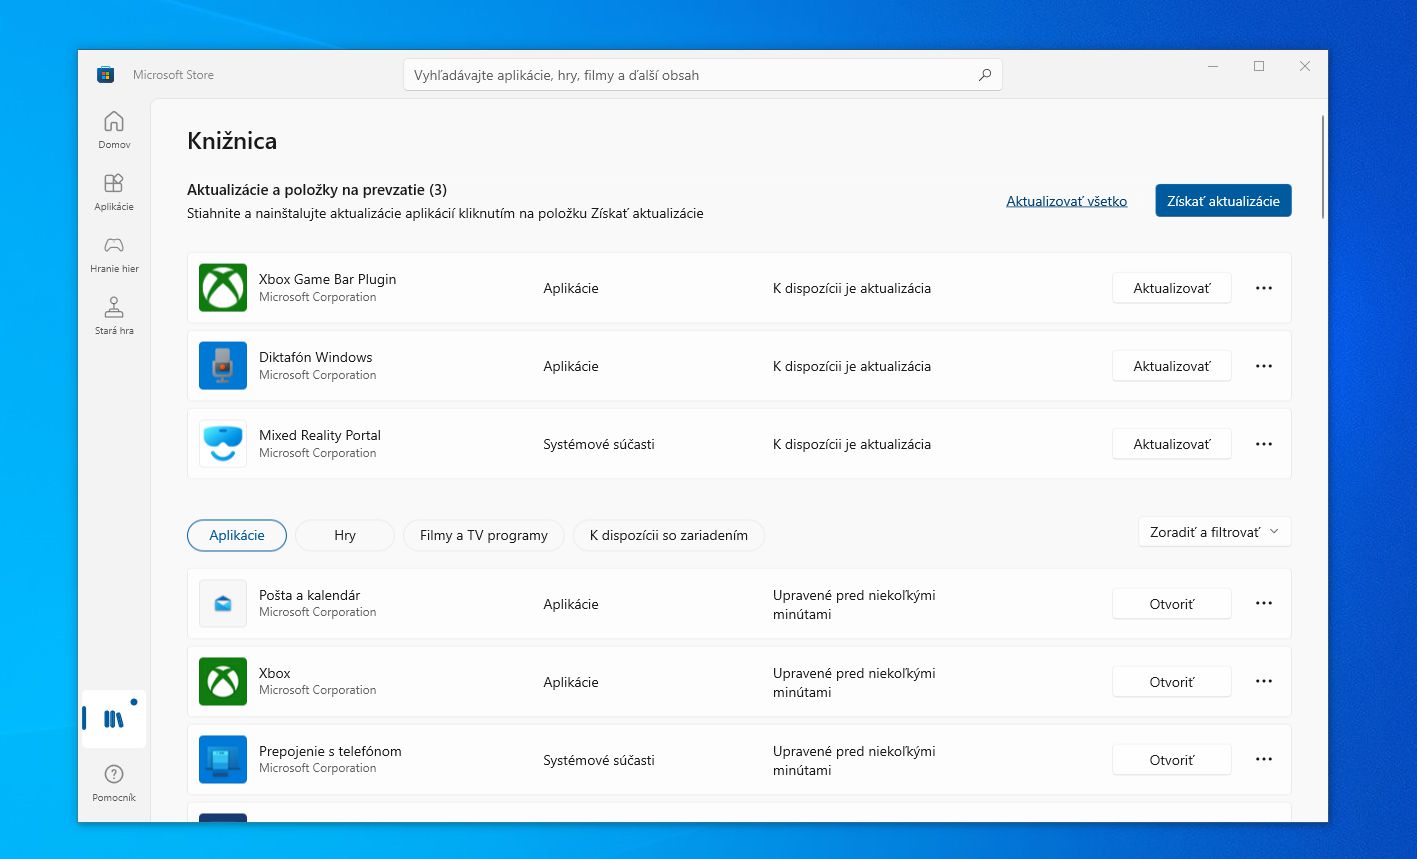Open more options for Prepojenie s telefónom

pos(1264,760)
